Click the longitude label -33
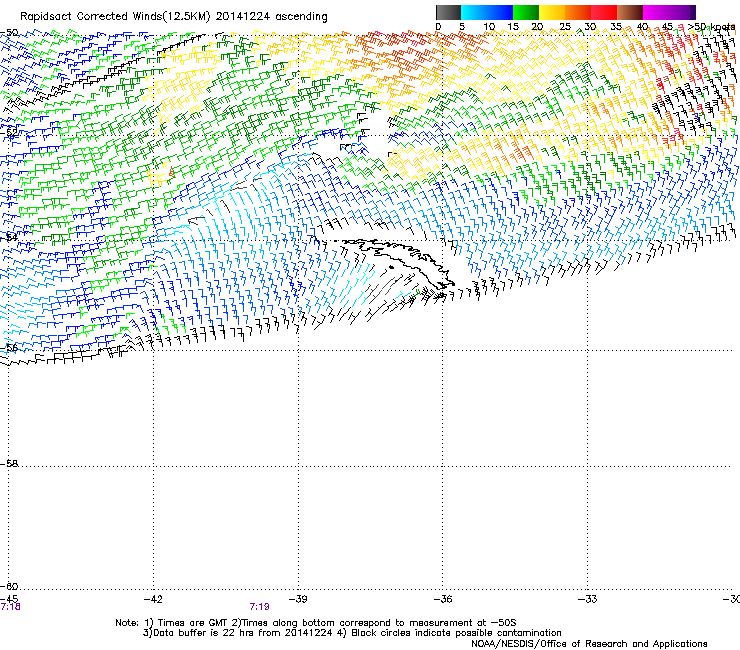The image size is (740, 650). coord(588,599)
